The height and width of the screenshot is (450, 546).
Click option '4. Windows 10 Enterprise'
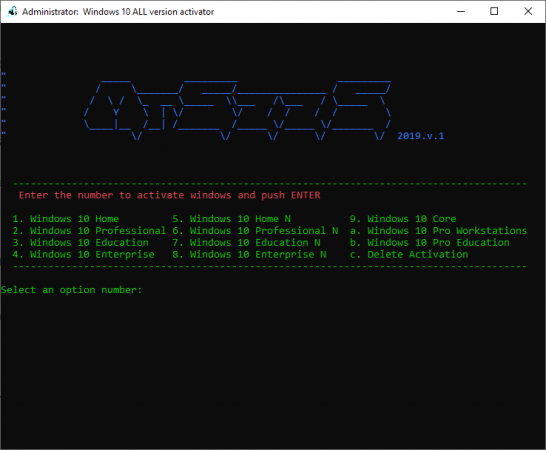pos(84,254)
